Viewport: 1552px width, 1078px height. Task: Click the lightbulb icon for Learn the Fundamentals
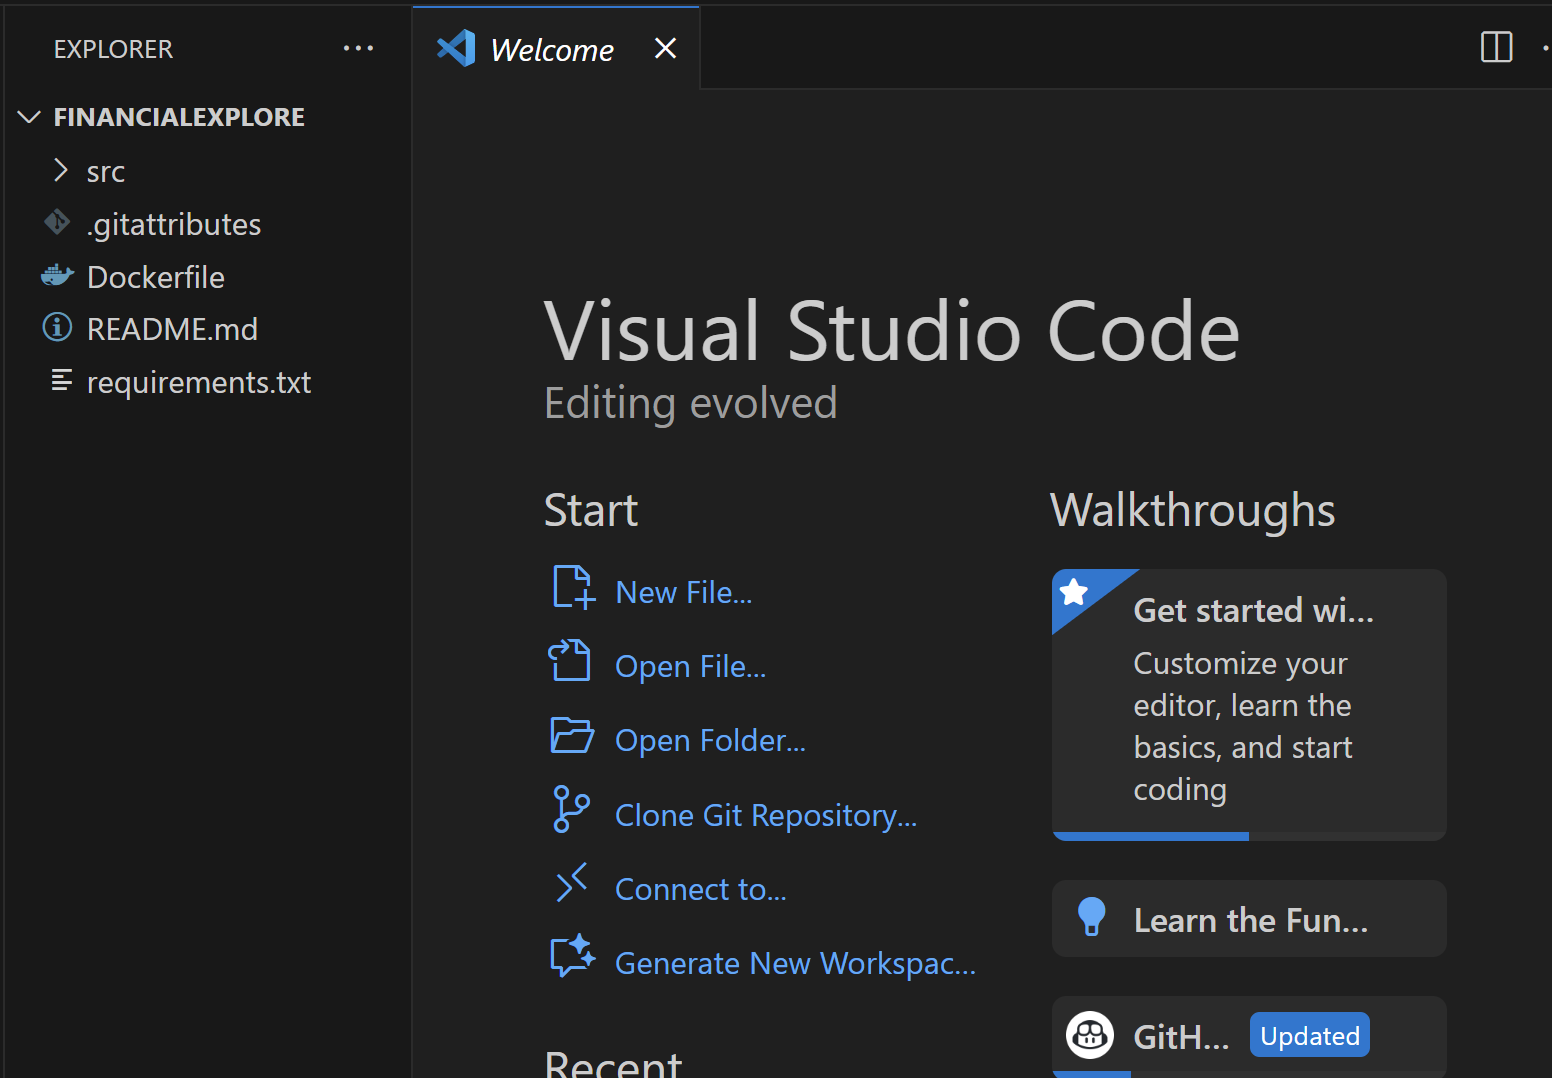click(1091, 917)
